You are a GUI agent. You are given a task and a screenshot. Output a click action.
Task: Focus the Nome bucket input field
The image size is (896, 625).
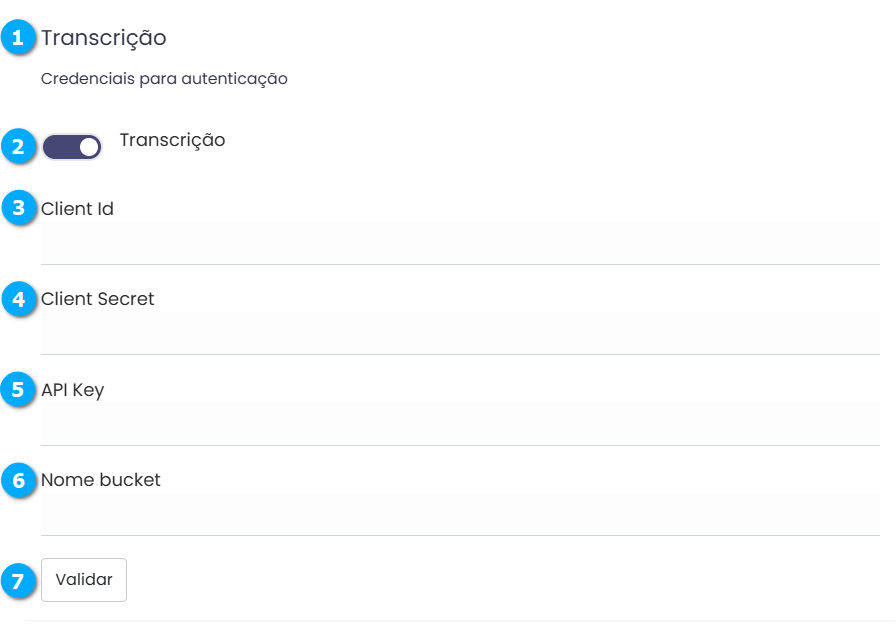point(460,514)
